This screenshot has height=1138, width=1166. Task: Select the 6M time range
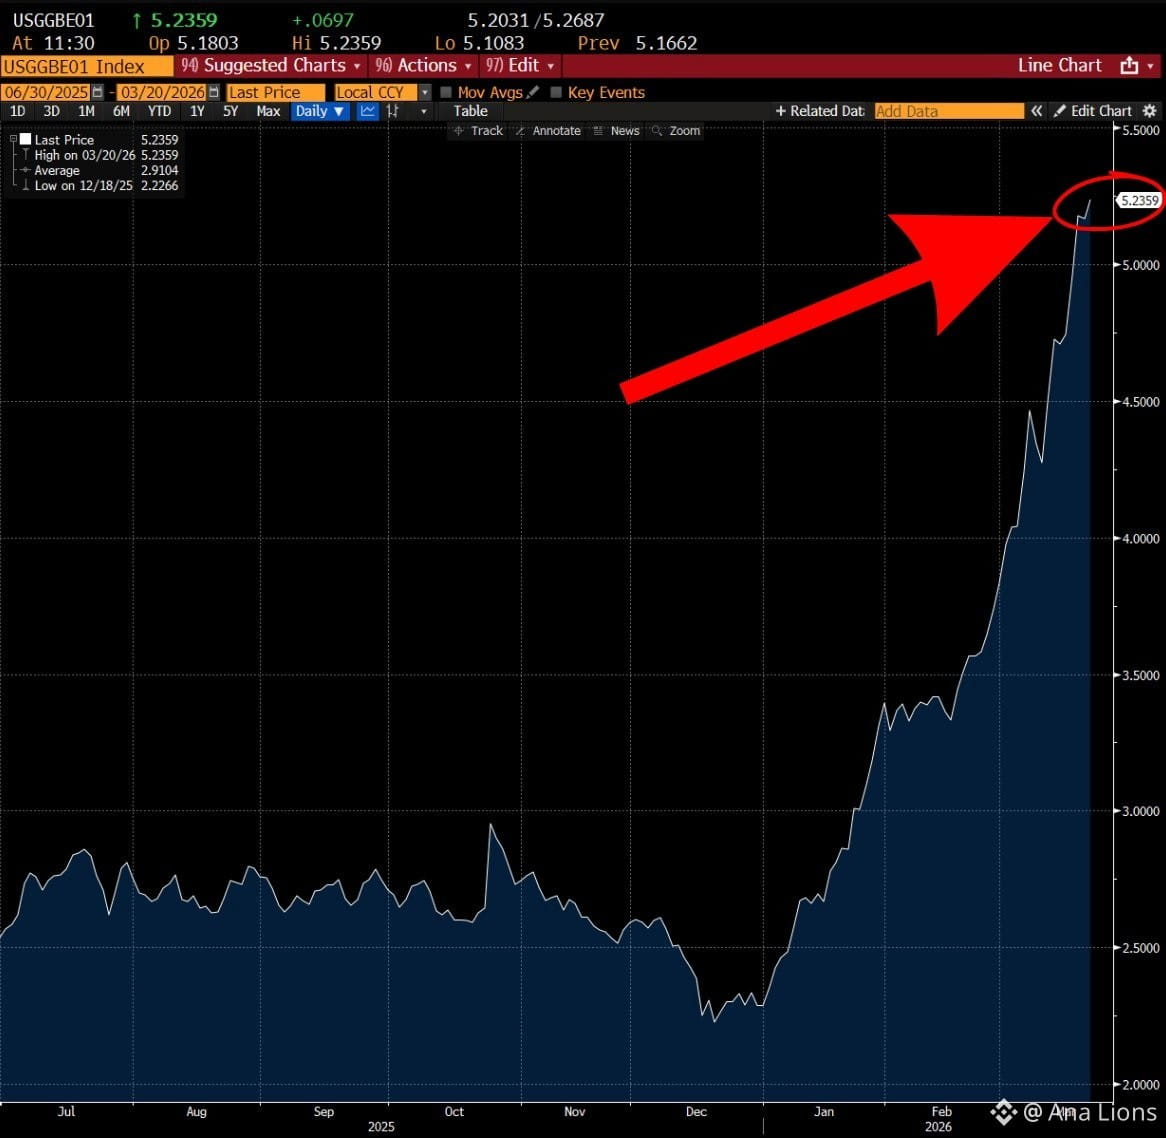pos(121,112)
